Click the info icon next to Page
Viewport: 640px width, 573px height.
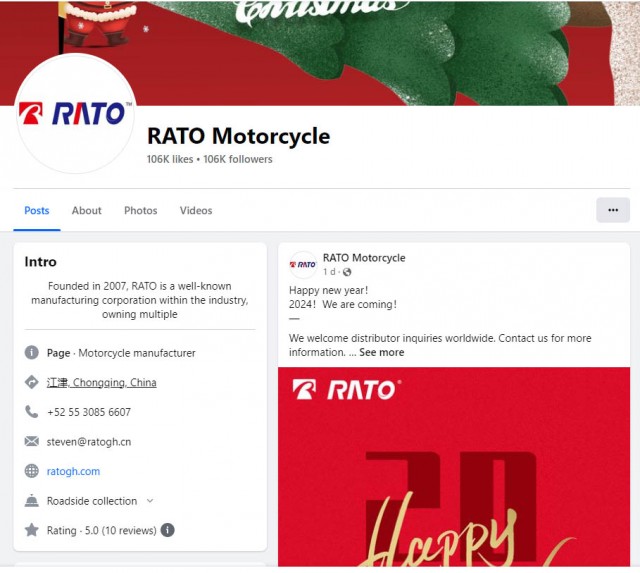[31, 352]
